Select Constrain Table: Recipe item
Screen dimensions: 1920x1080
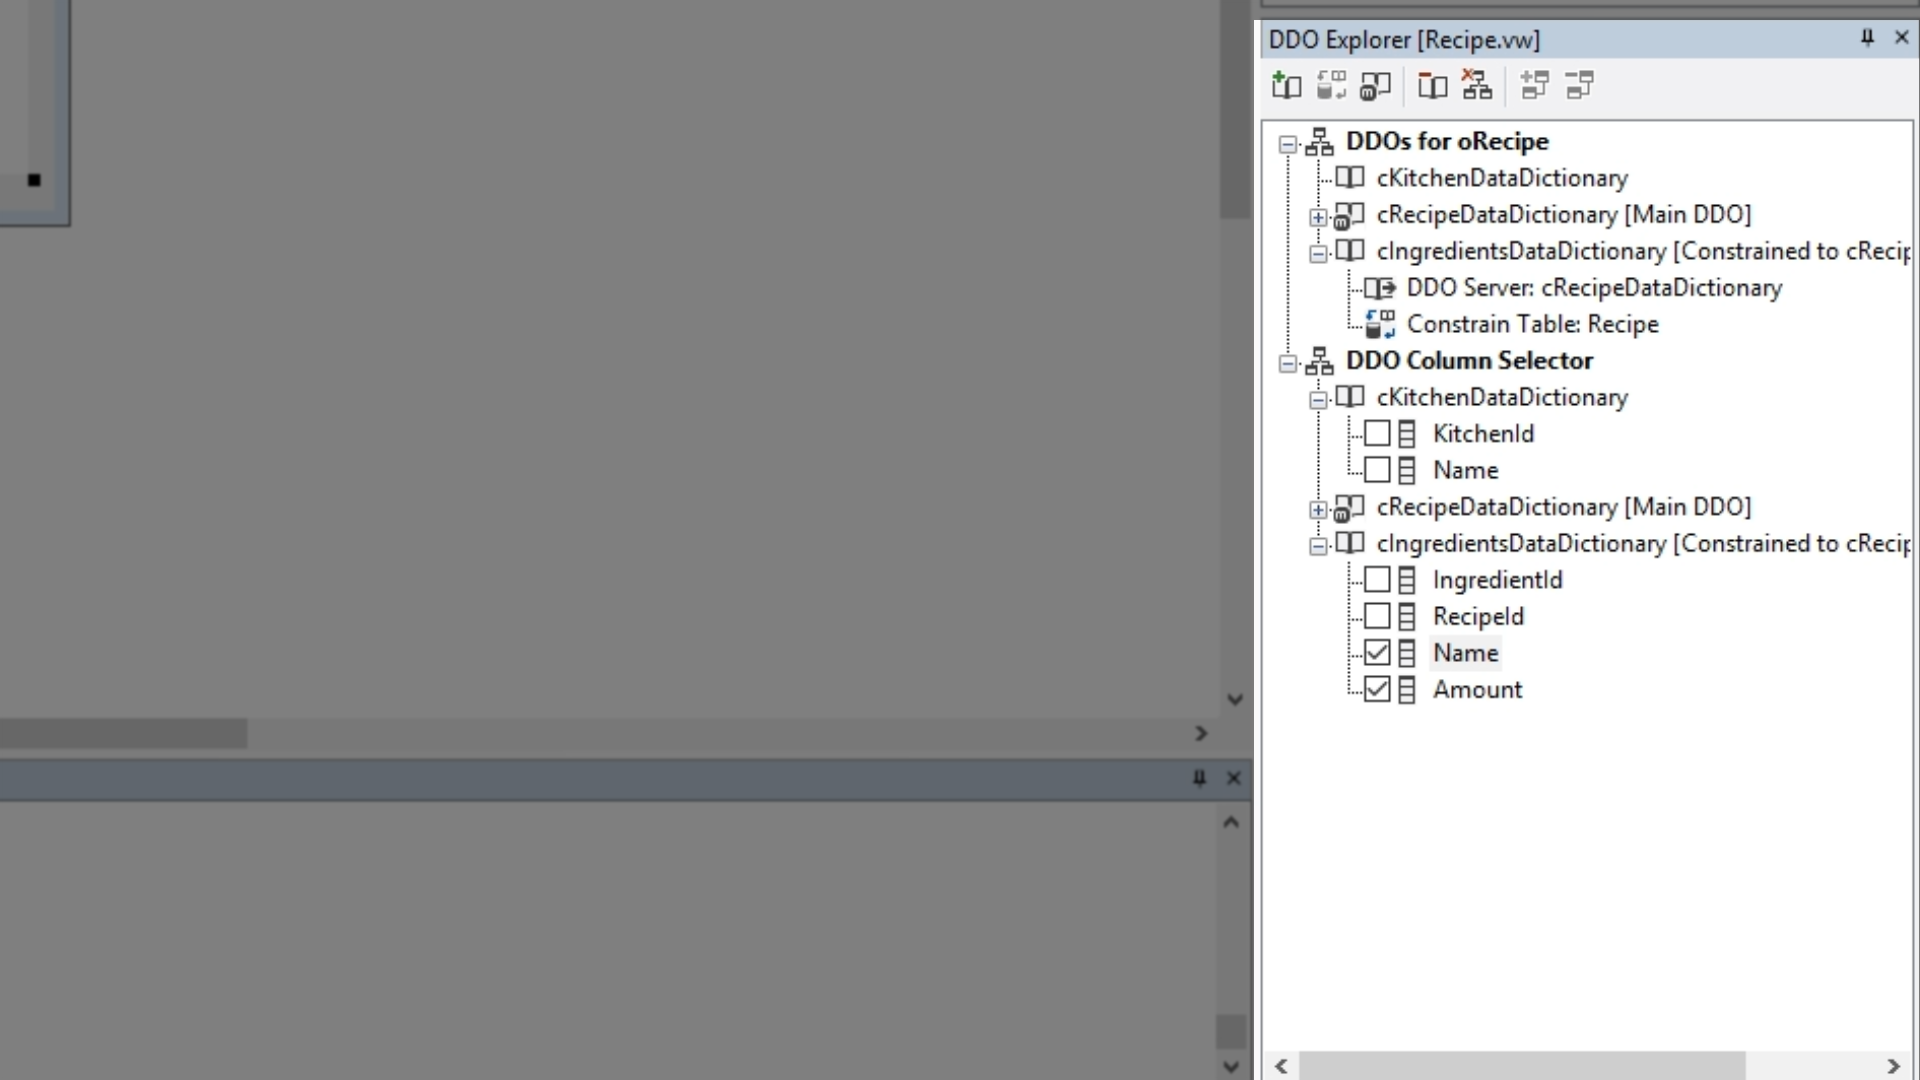pyautogui.click(x=1532, y=325)
